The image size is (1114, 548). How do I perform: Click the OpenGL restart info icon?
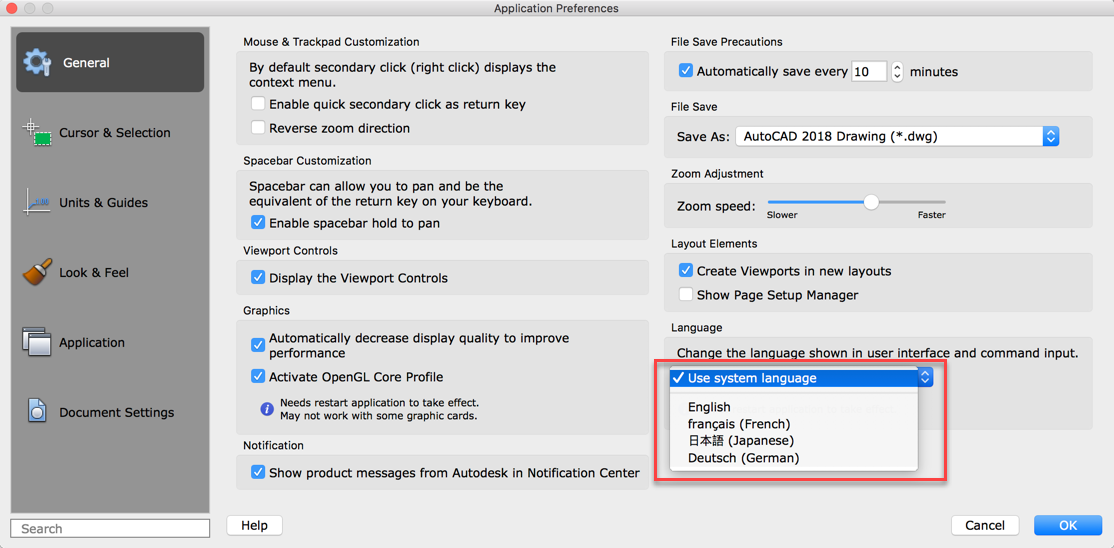click(267, 409)
